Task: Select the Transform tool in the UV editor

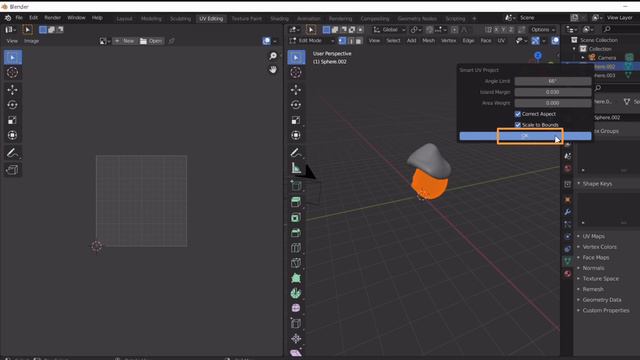Action: coord(13,135)
